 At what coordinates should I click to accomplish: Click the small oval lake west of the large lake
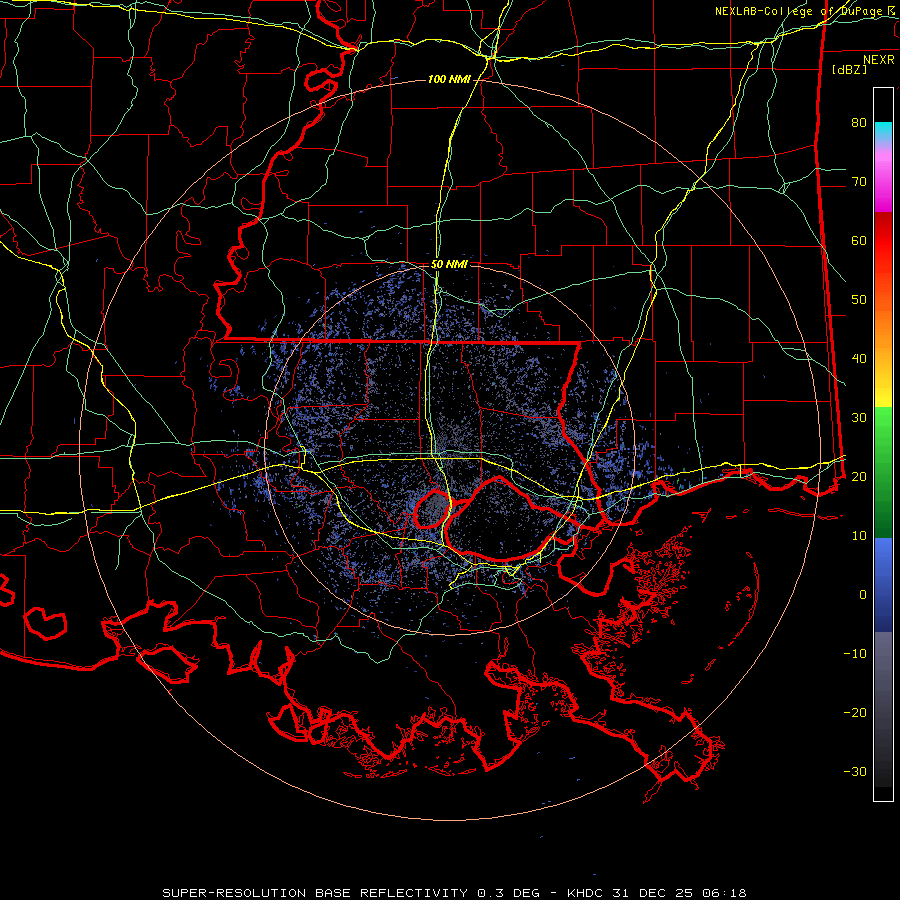(431, 510)
